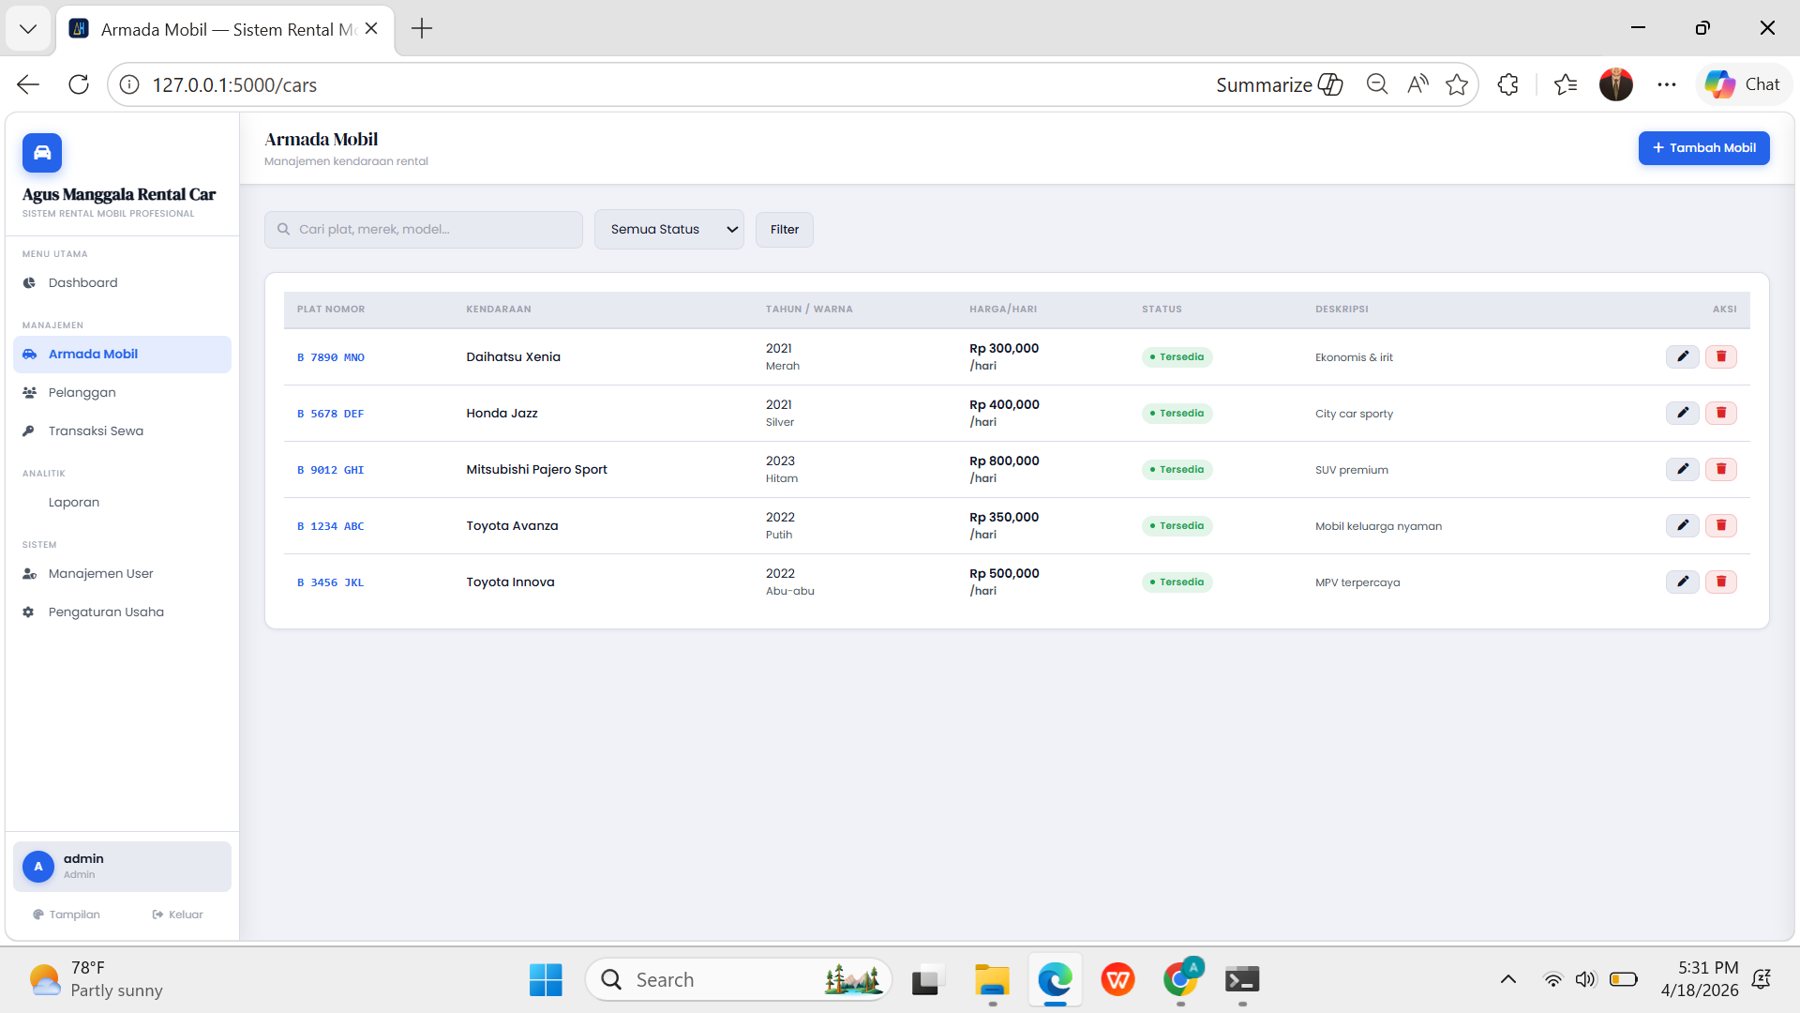Viewport: 1800px width, 1013px height.
Task: Focus the plate, brand, model search field
Action: pyautogui.click(x=424, y=229)
